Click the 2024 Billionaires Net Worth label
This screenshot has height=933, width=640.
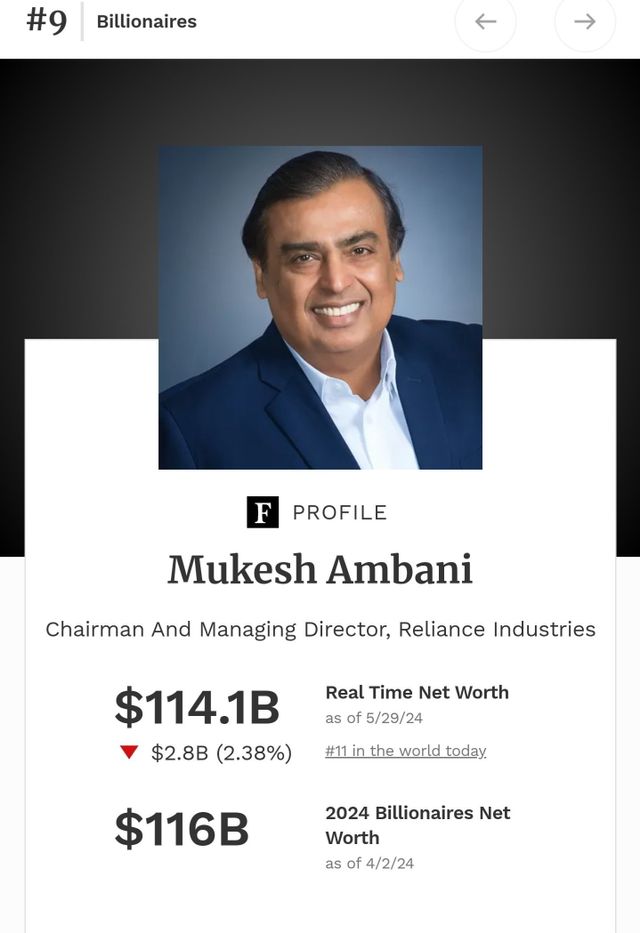coord(417,825)
